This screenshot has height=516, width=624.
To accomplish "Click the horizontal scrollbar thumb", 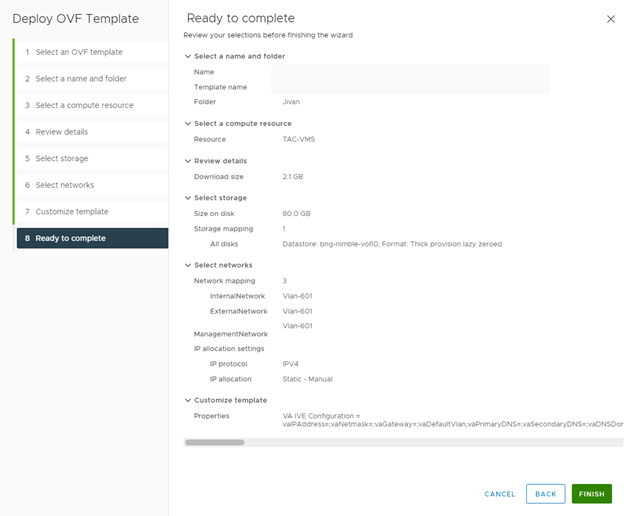I will coord(214,442).
